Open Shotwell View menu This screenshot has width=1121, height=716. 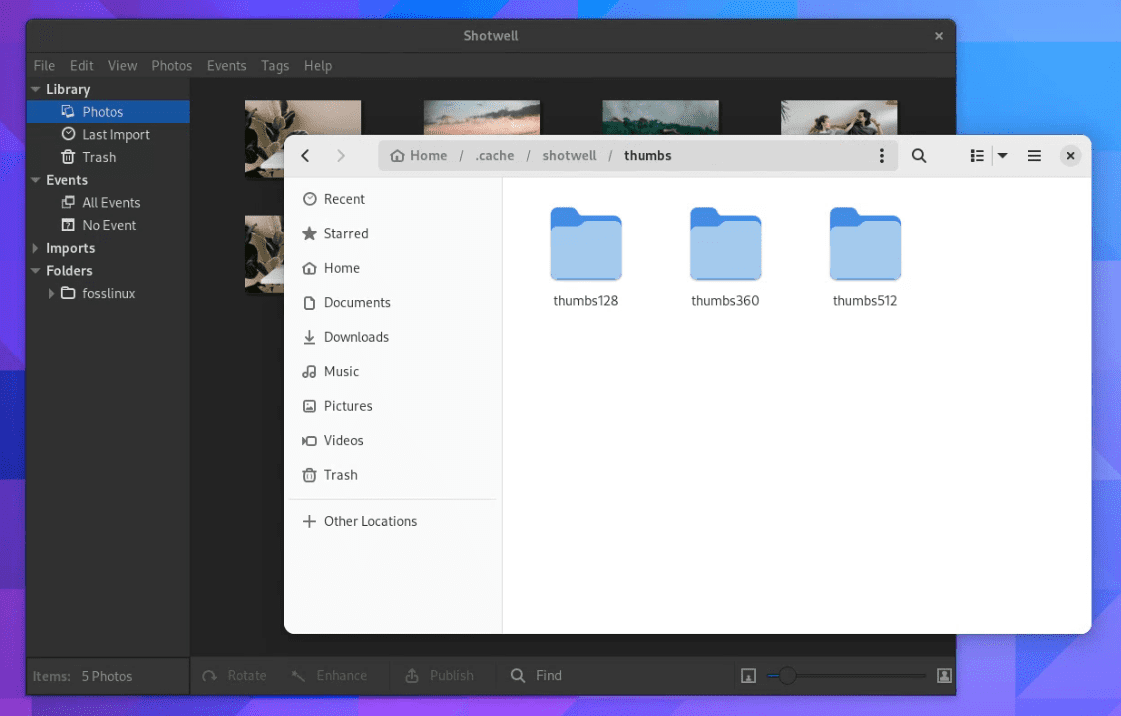pos(122,66)
